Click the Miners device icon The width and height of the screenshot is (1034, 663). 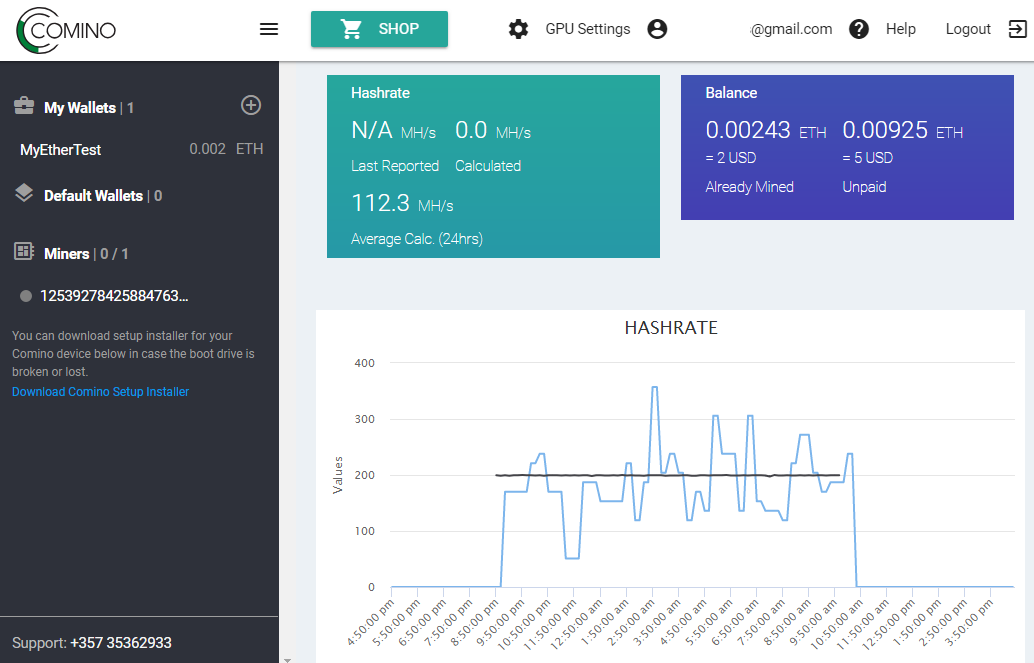[24, 253]
